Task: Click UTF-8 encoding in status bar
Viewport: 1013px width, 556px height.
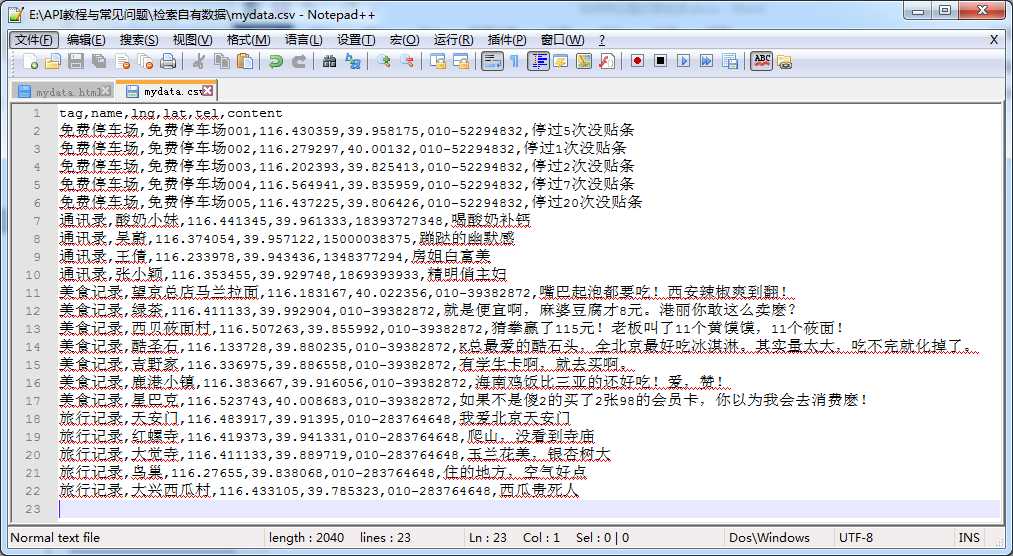Action: 856,538
